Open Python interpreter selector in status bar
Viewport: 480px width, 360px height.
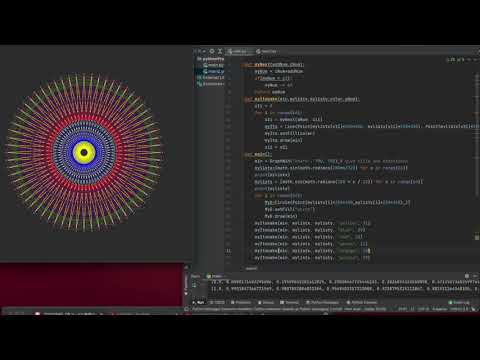tap(460, 309)
